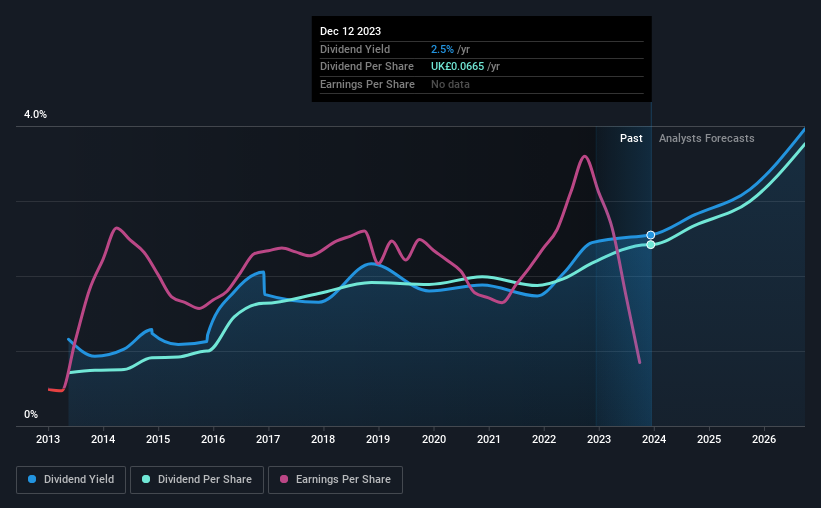Select the blue Dividend Yield data point marker
The image size is (821, 508).
651,235
